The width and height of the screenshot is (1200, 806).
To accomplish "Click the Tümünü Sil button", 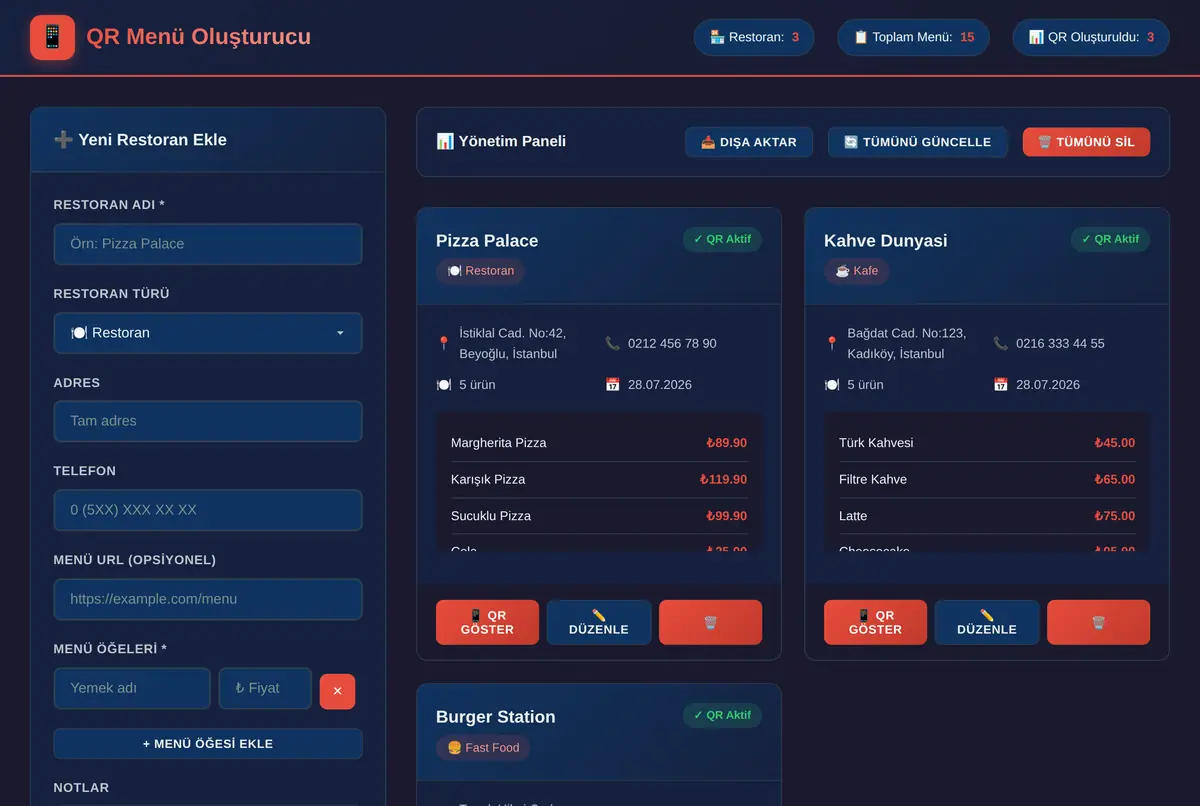I will click(1086, 142).
